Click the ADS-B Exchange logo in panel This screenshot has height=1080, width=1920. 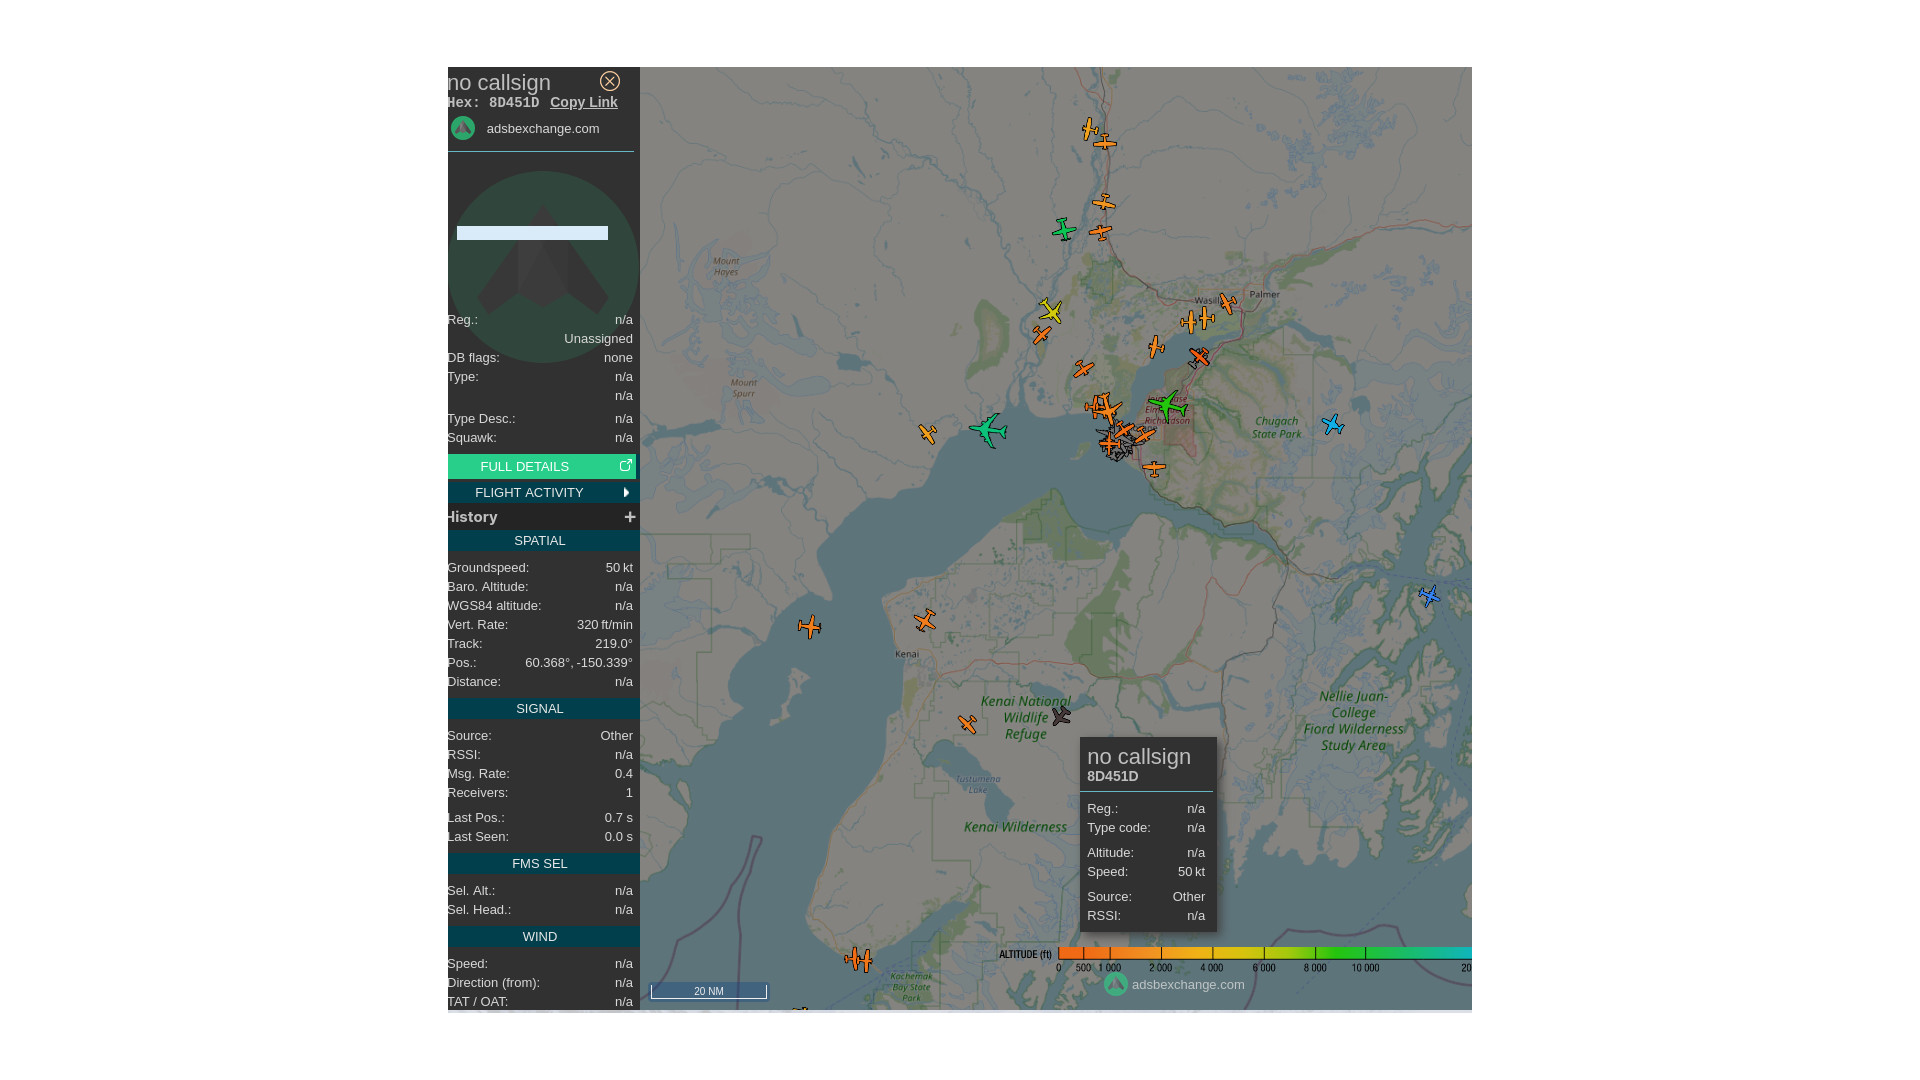coord(463,128)
